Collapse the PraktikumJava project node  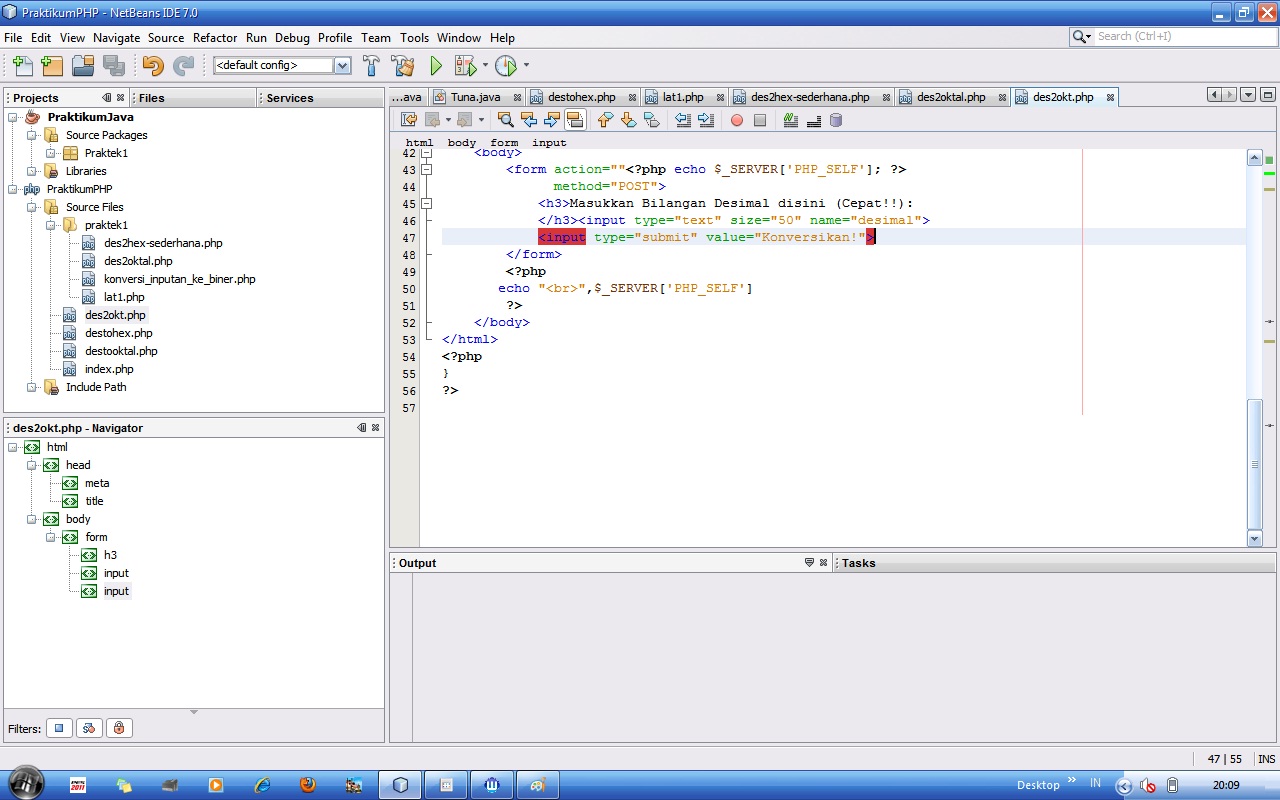coord(13,117)
